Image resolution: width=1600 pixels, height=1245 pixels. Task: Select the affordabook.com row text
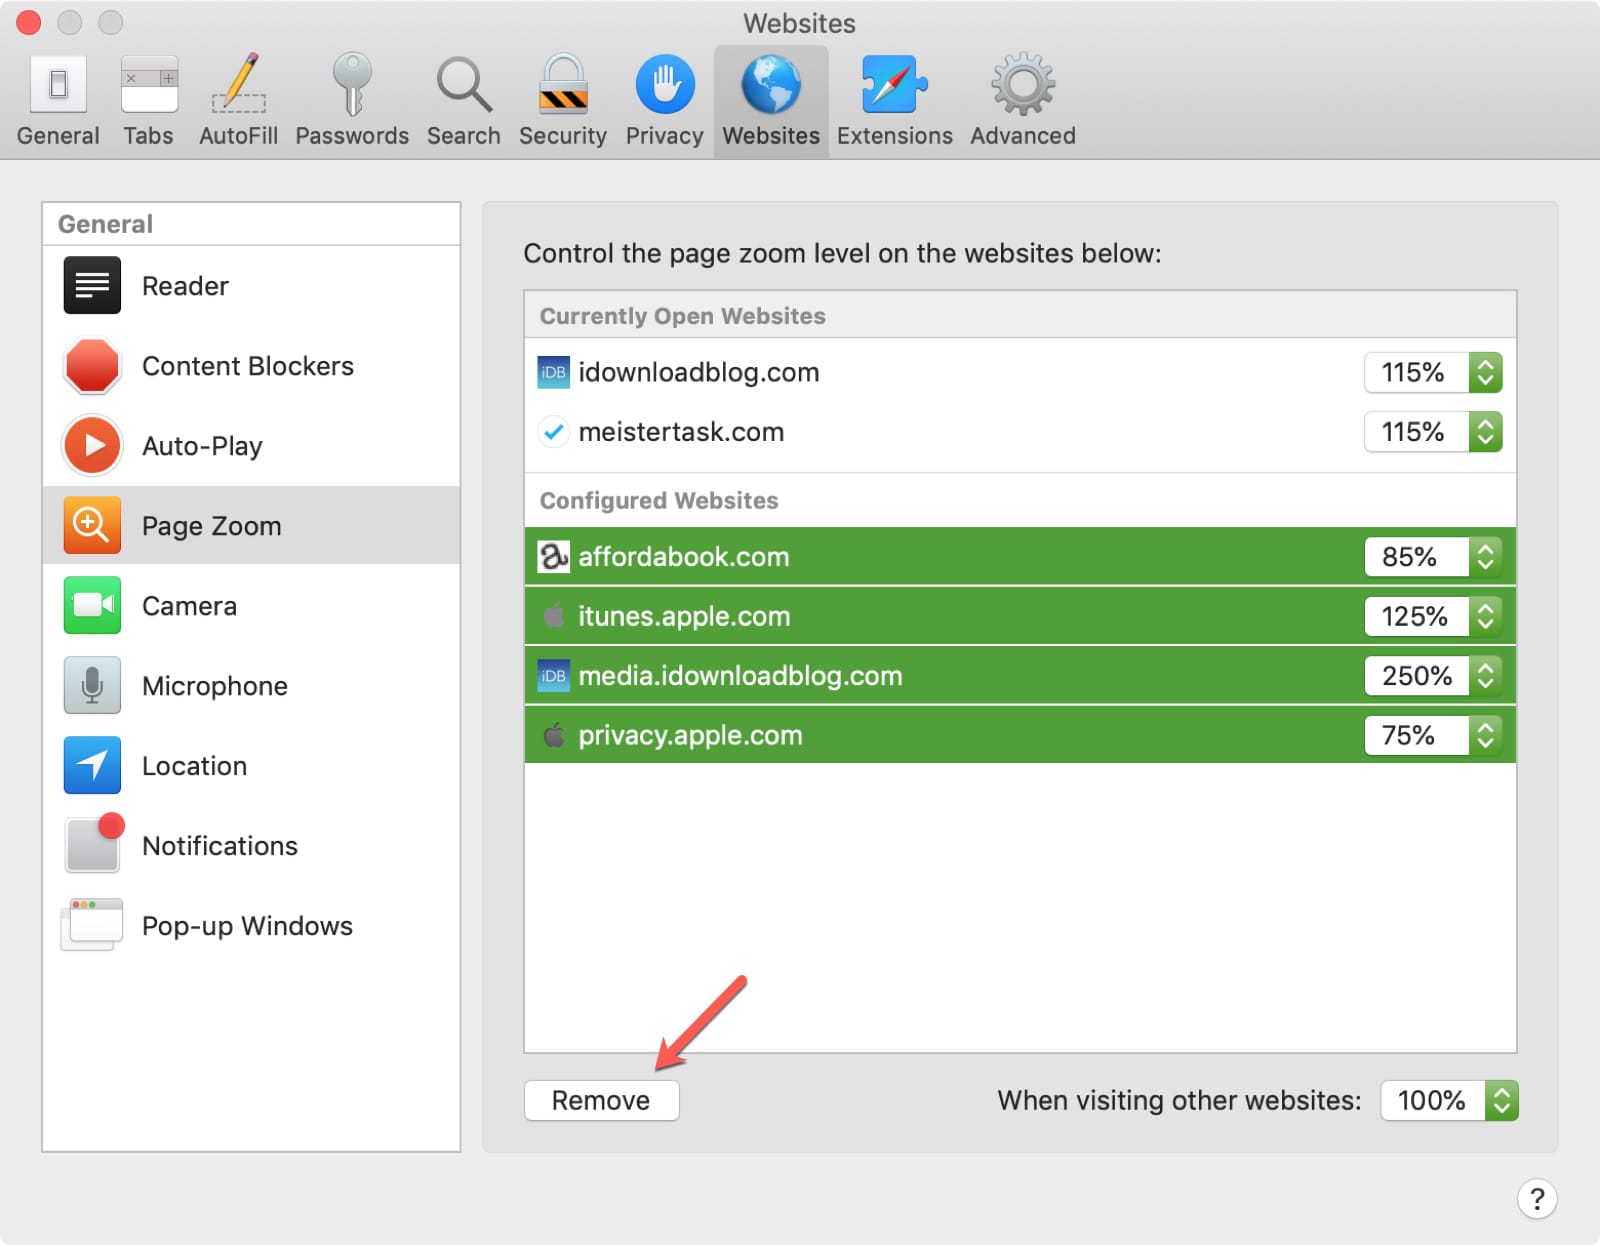tap(684, 556)
